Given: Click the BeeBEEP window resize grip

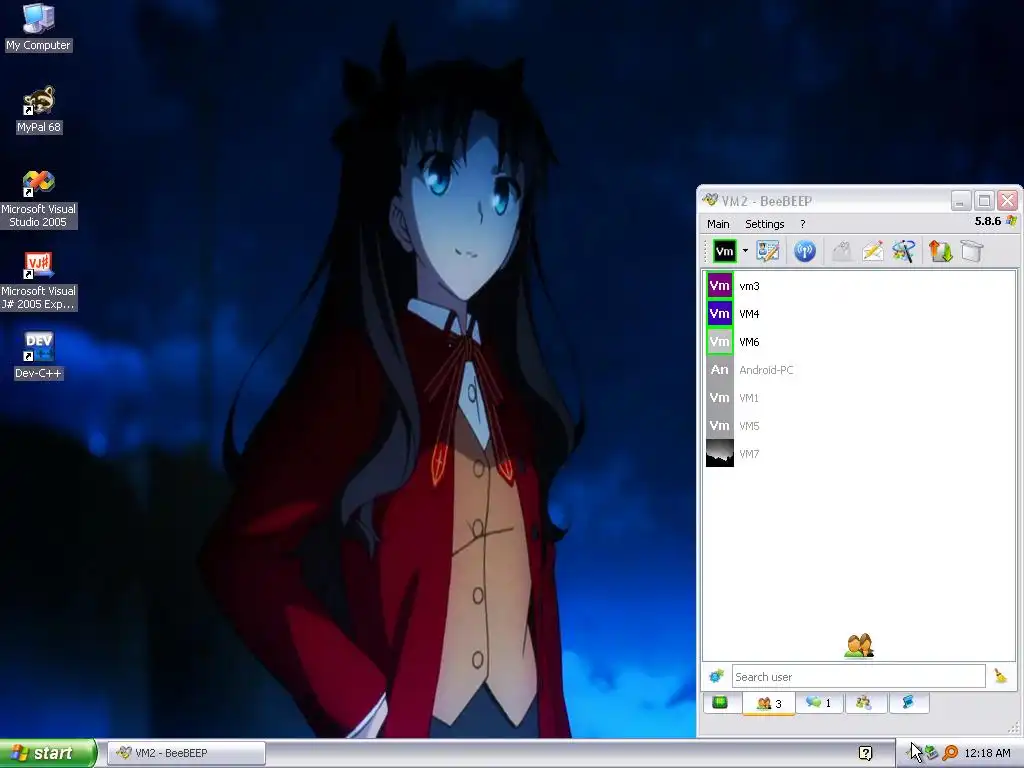Looking at the screenshot, I should pos(1014,728).
